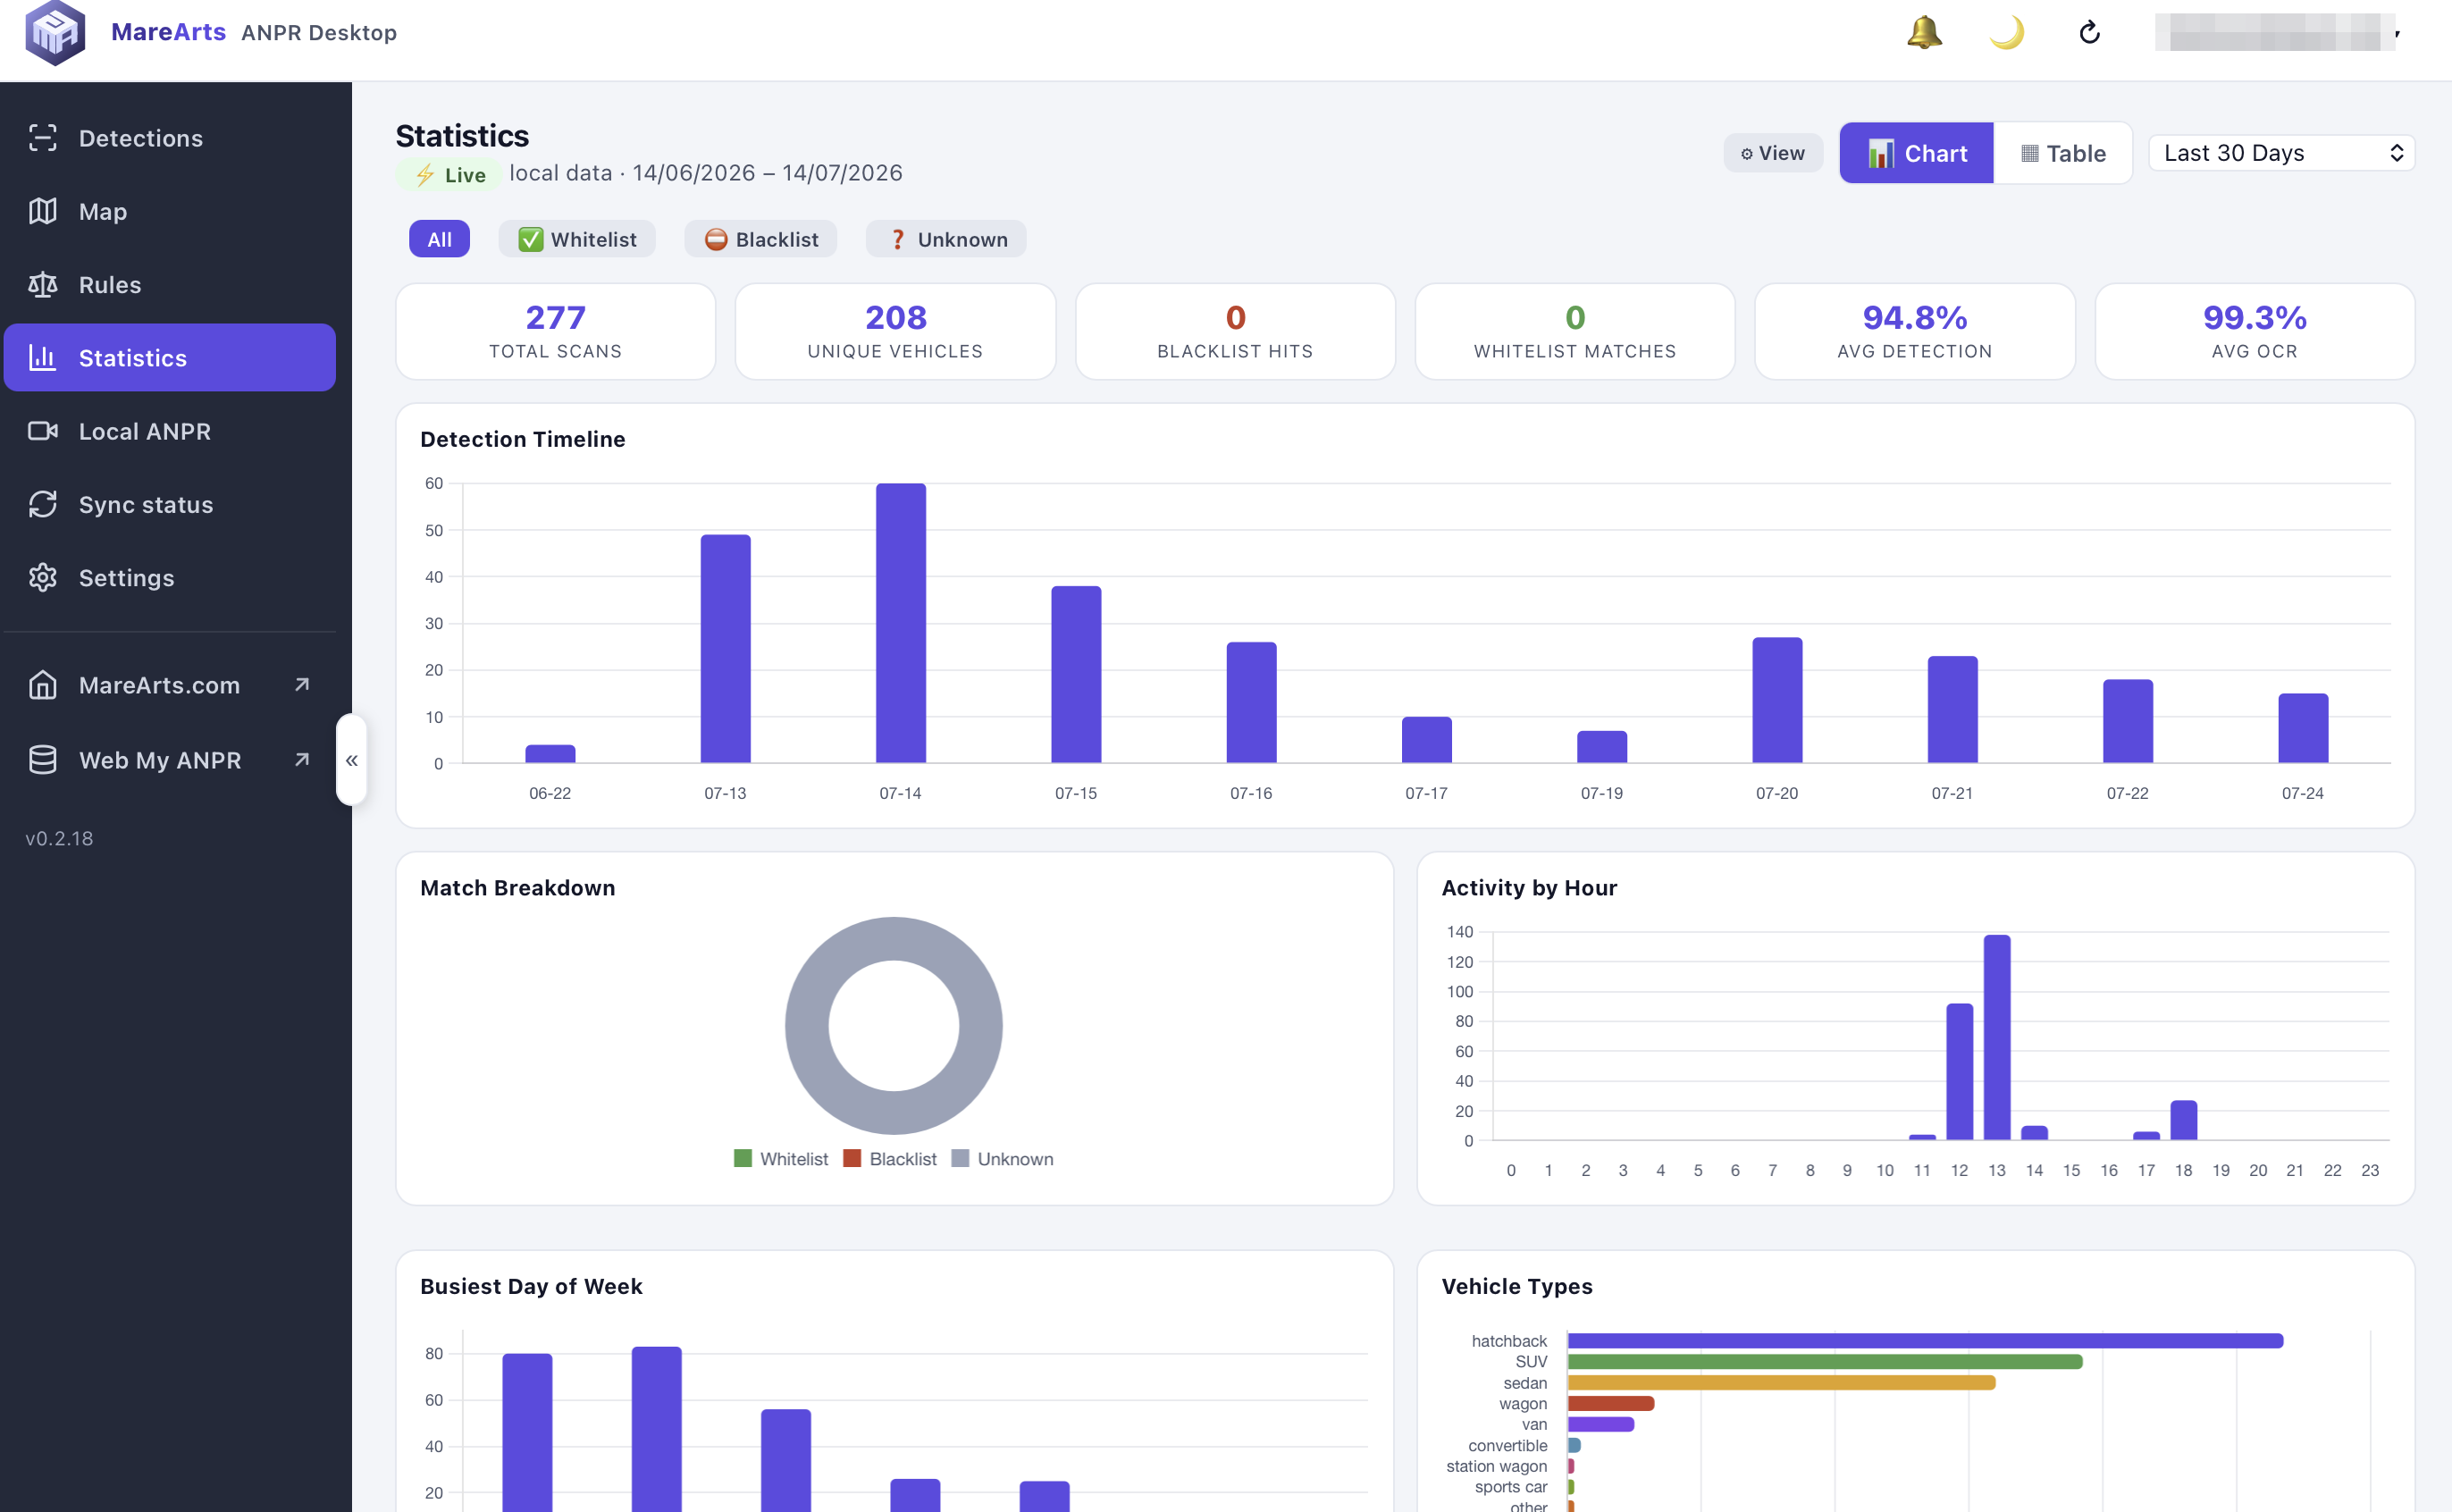Click the sedan orange bar
Screen dimensions: 2452x1512
point(1782,1383)
